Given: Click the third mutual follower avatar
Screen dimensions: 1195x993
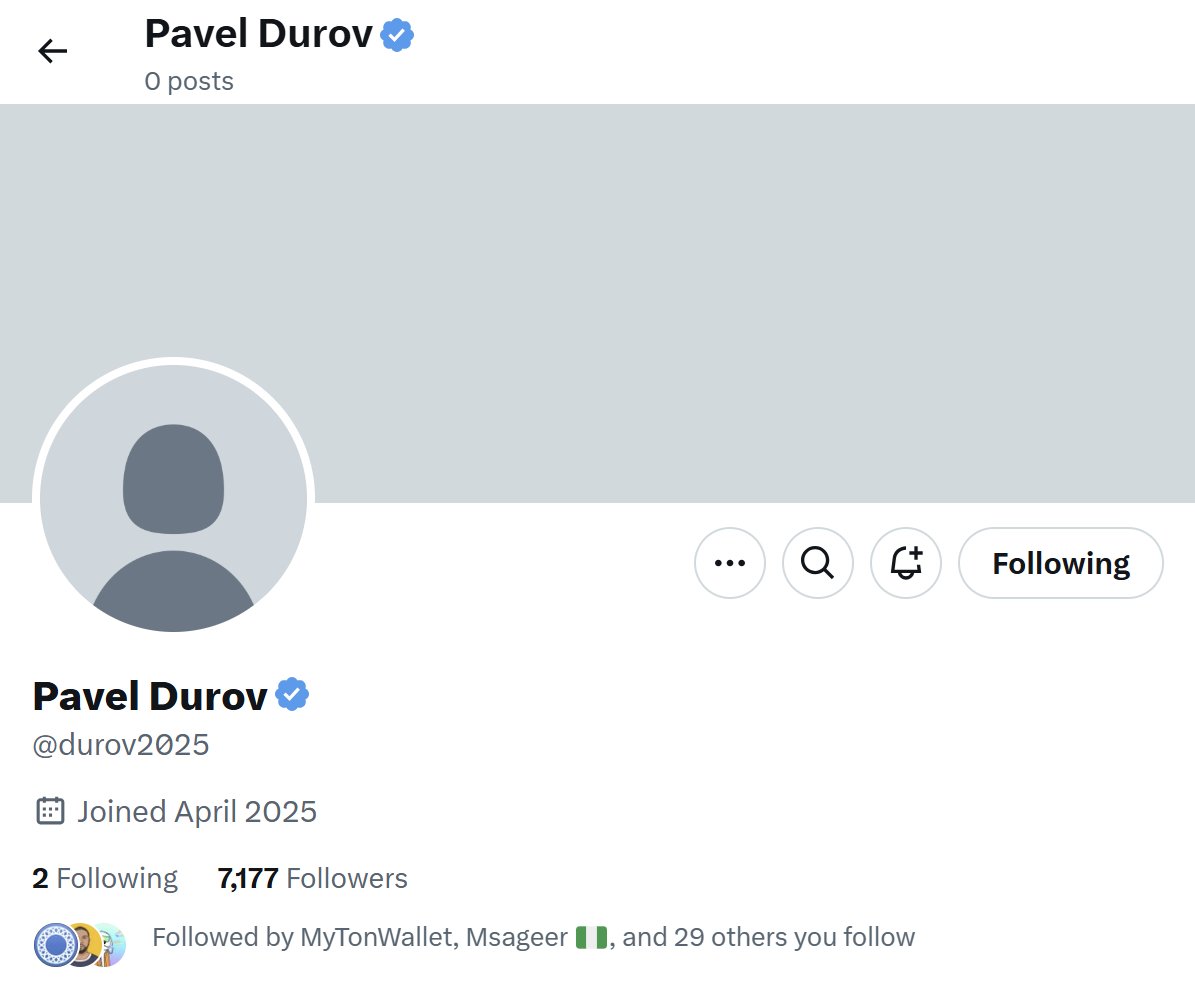Looking at the screenshot, I should [x=113, y=945].
